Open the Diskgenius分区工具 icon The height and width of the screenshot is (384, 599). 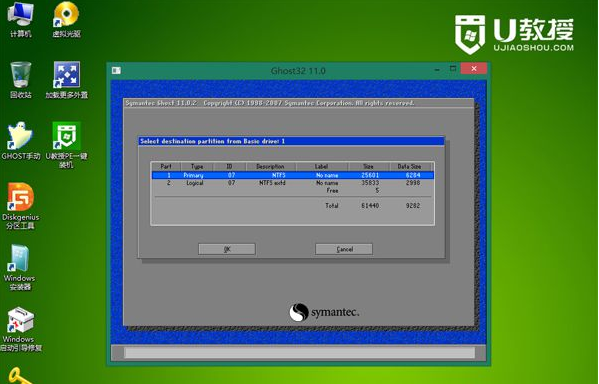point(21,206)
